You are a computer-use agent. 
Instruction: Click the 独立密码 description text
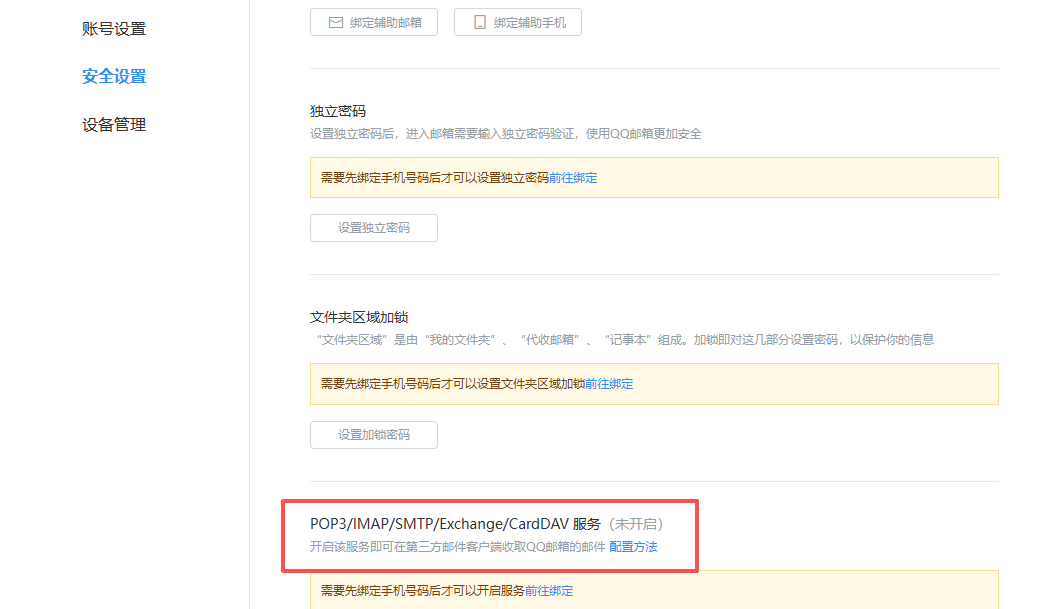tap(505, 134)
